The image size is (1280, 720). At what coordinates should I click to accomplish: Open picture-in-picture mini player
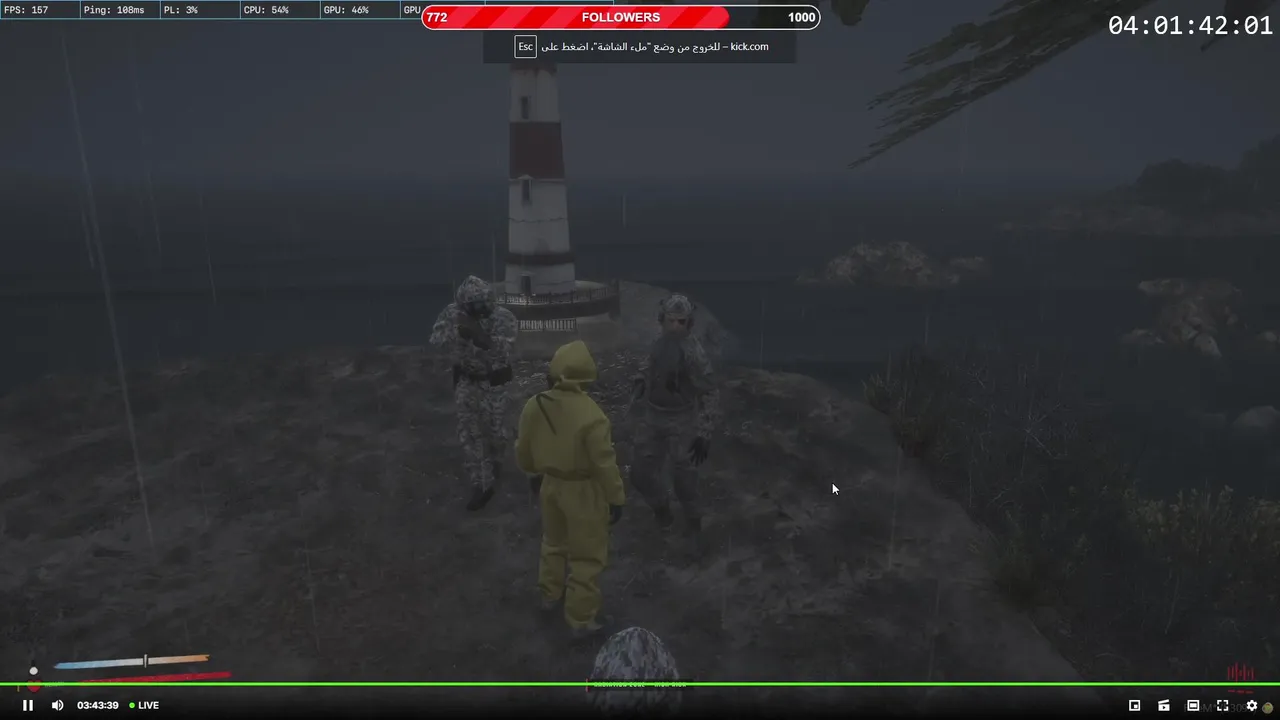[x=1134, y=705]
